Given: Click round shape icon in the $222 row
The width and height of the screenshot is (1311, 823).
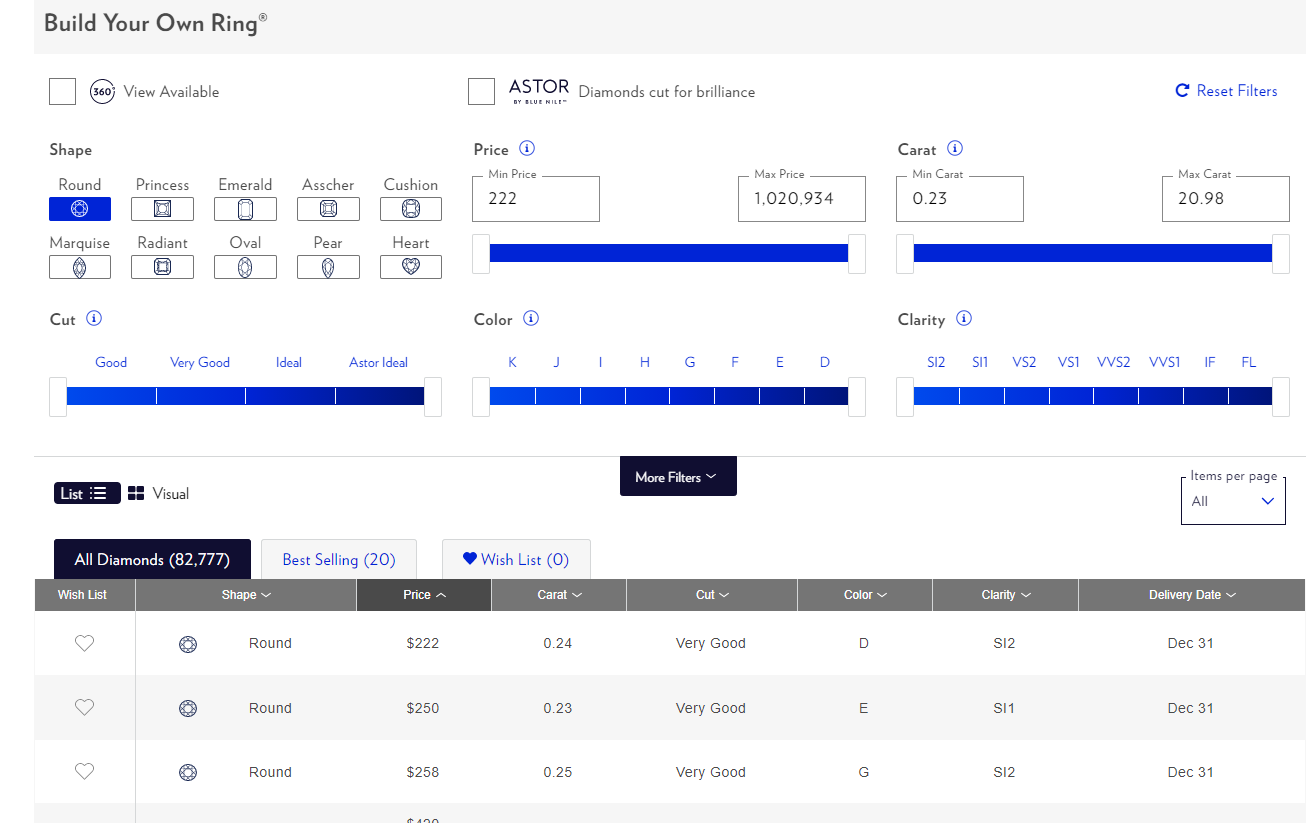Looking at the screenshot, I should click(x=187, y=644).
